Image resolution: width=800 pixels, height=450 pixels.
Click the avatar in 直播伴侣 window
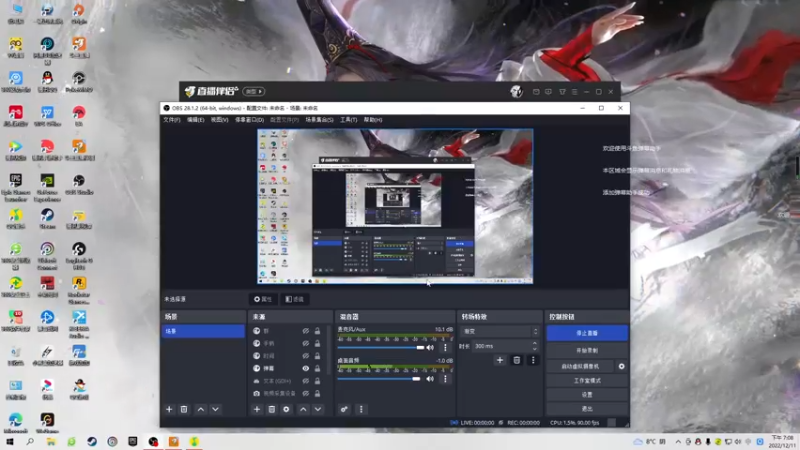click(x=516, y=91)
